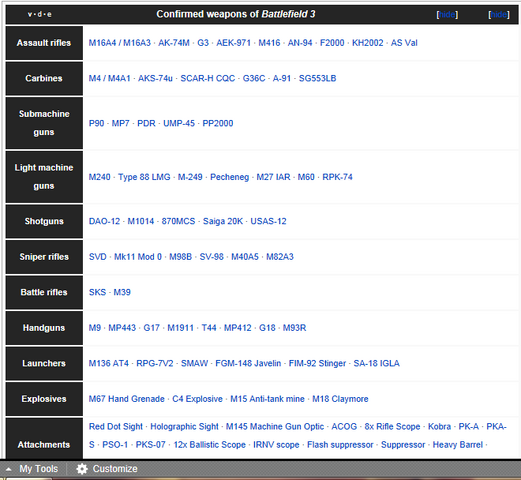
Task: Open the AEK-971 link
Action: pyautogui.click(x=233, y=43)
